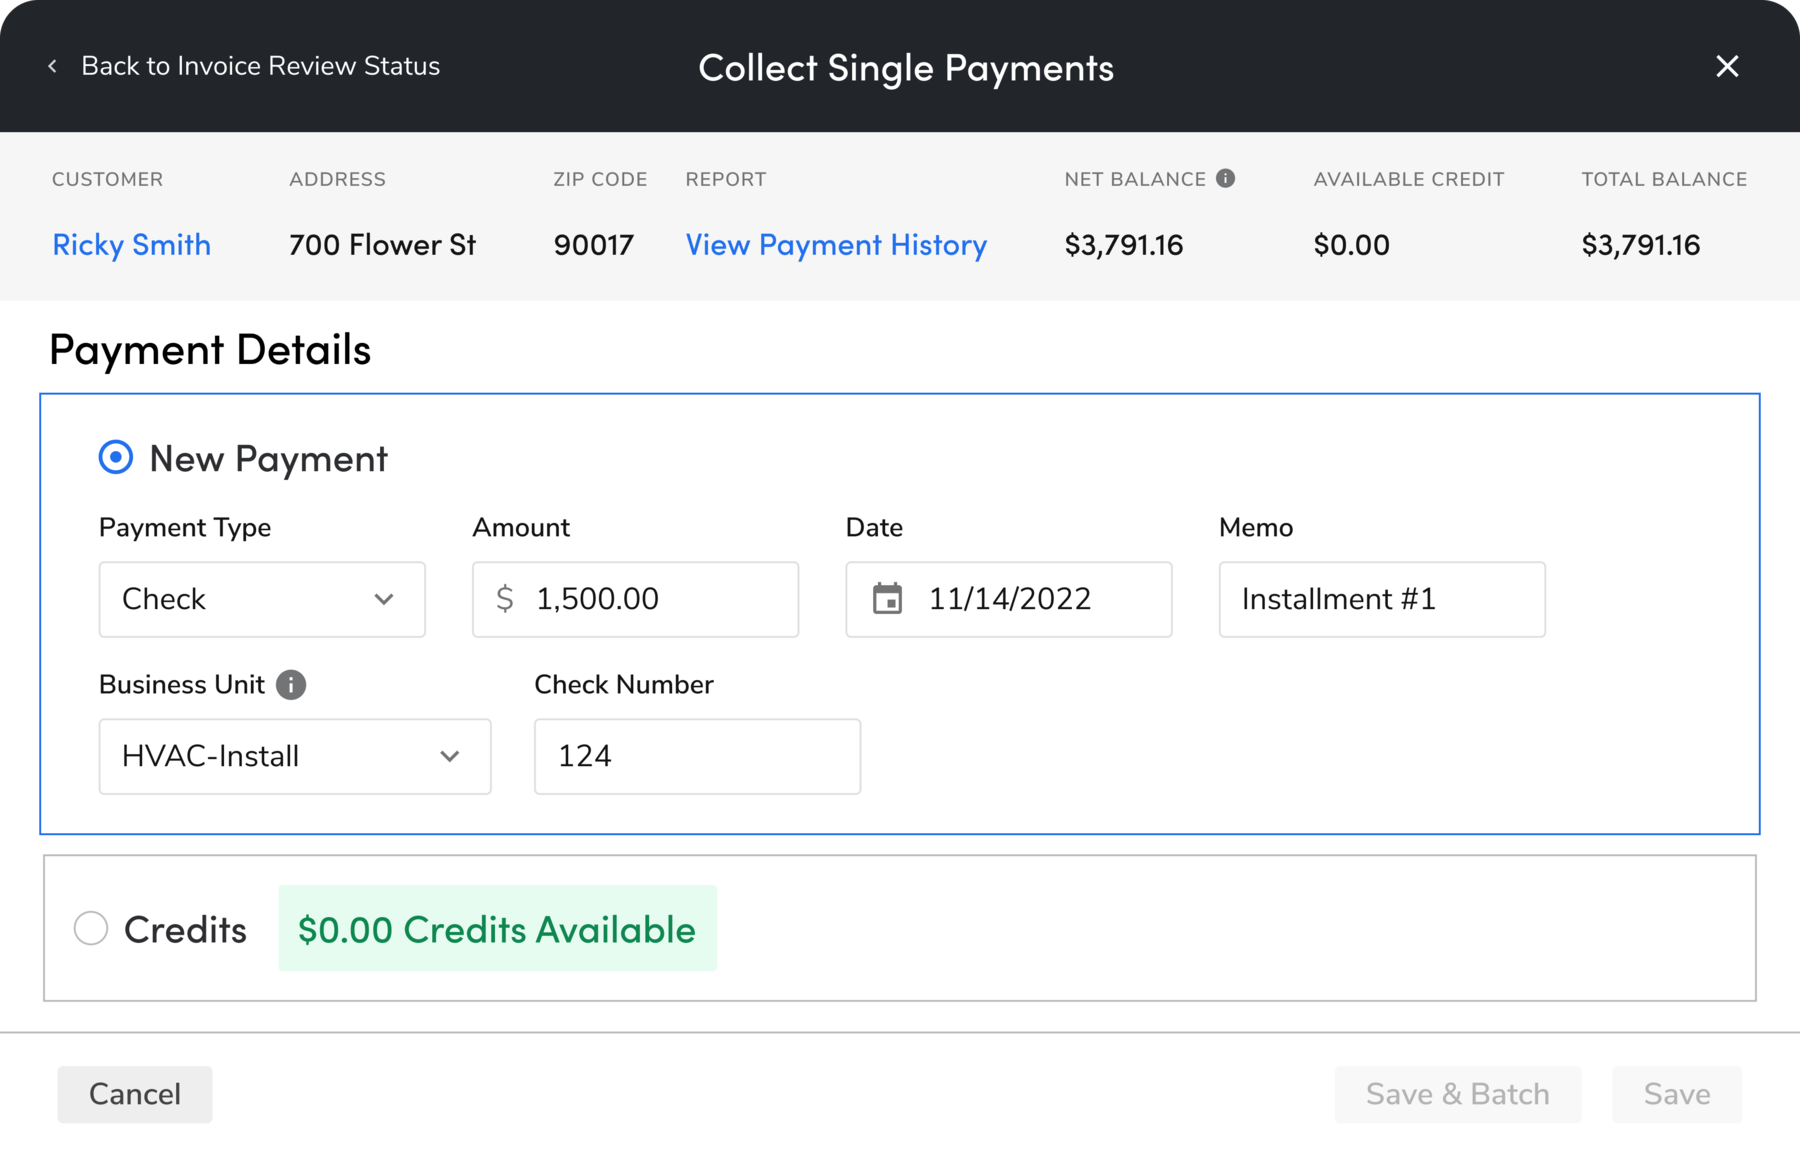Viewport: 1800px width, 1157px height.
Task: Select the Credits radio button
Action: (91, 928)
